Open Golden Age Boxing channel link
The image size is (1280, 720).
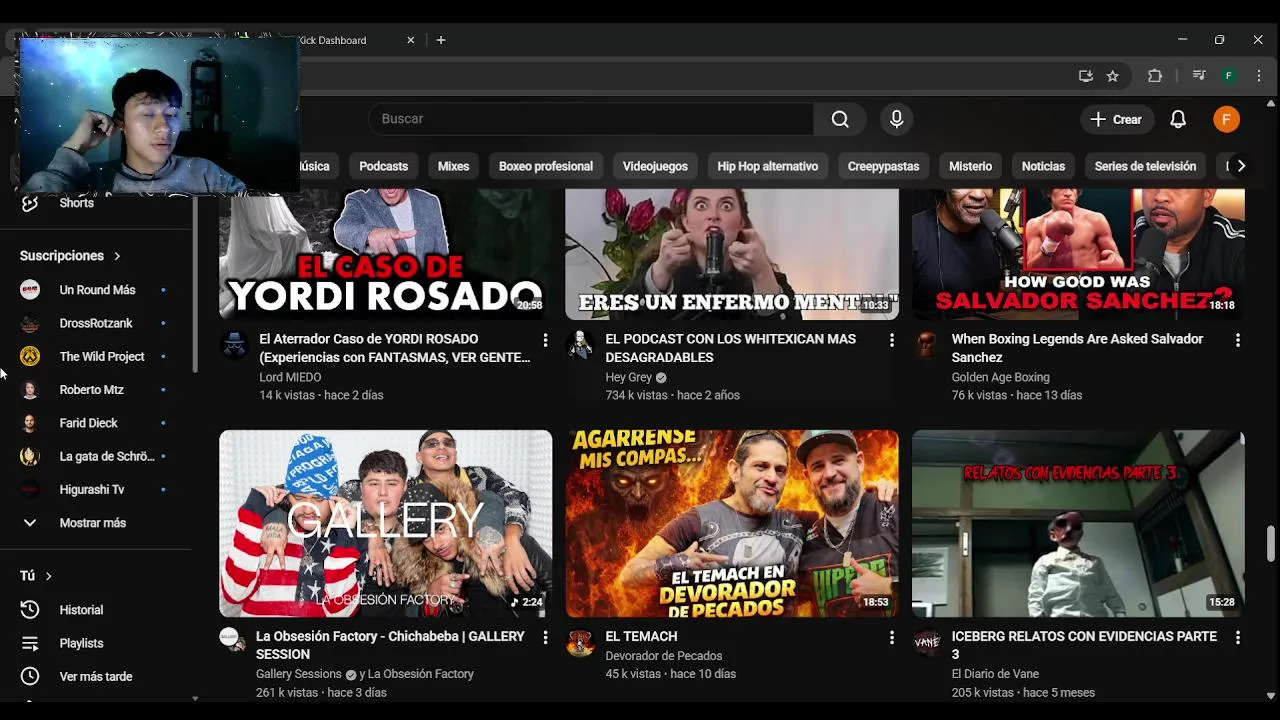tap(1000, 377)
